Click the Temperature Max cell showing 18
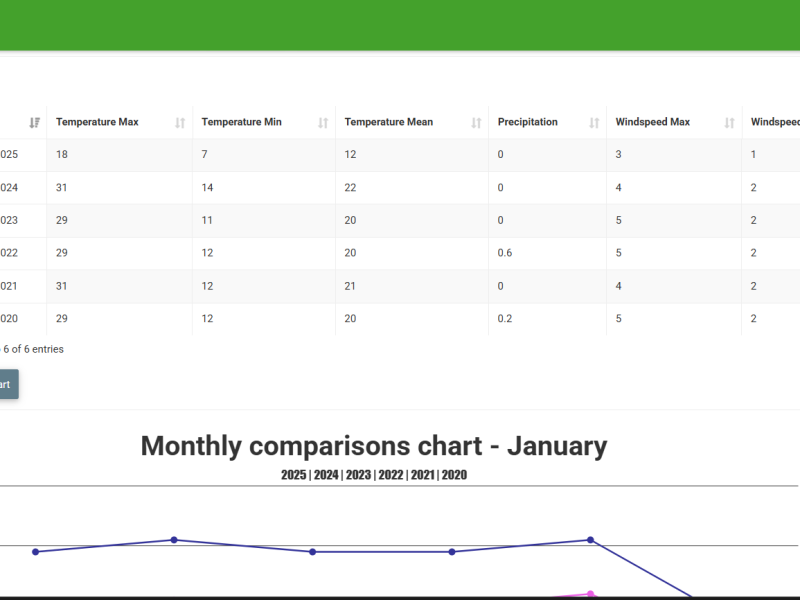The width and height of the screenshot is (800, 600). click(62, 155)
